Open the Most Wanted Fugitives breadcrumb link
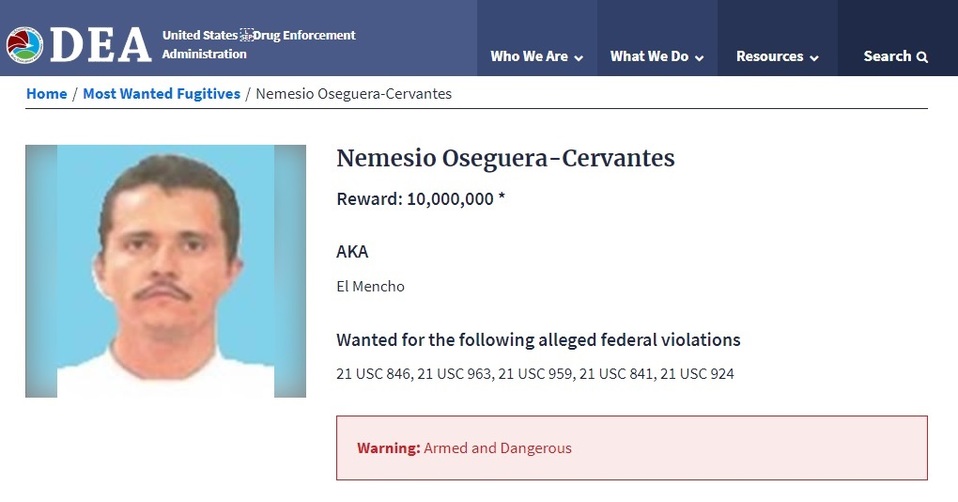958x502 pixels. [x=161, y=94]
